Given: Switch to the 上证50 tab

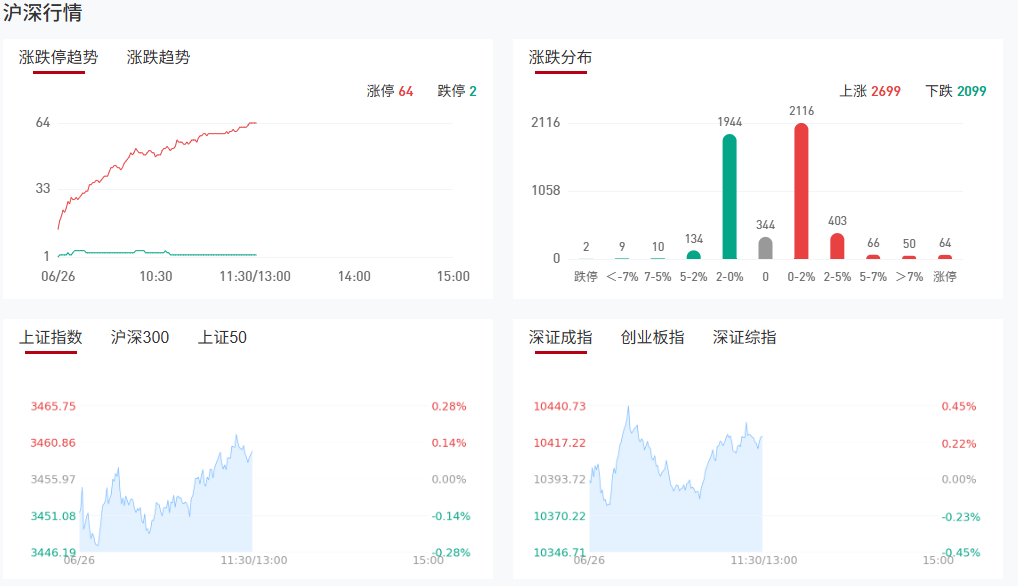Looking at the screenshot, I should pyautogui.click(x=222, y=337).
